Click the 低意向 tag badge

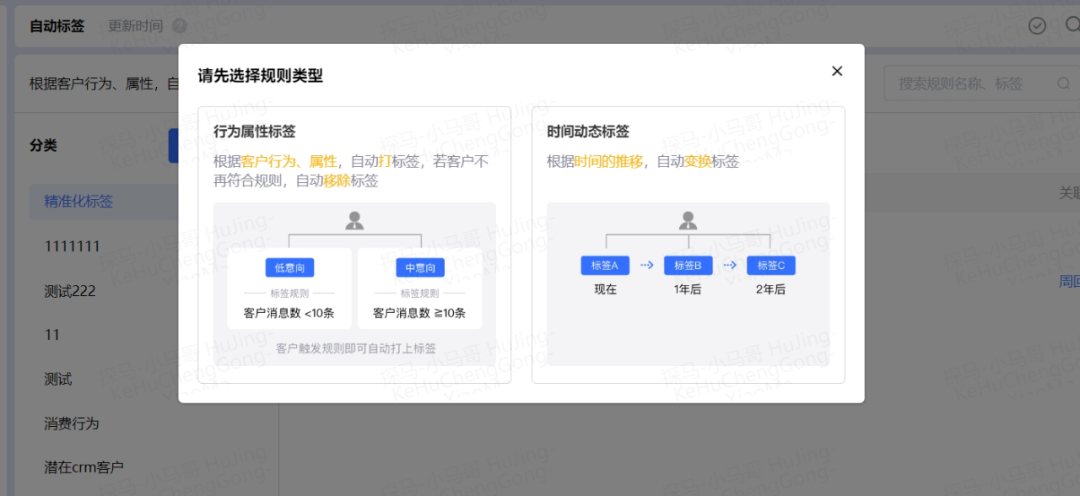290,268
